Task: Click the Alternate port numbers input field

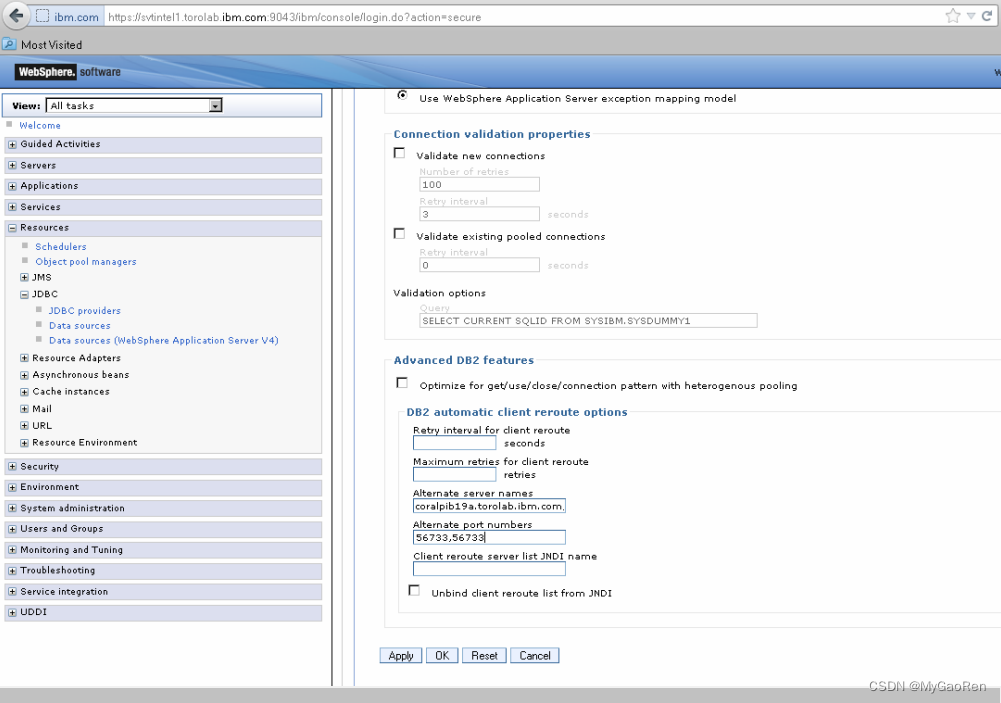Action: (x=488, y=536)
